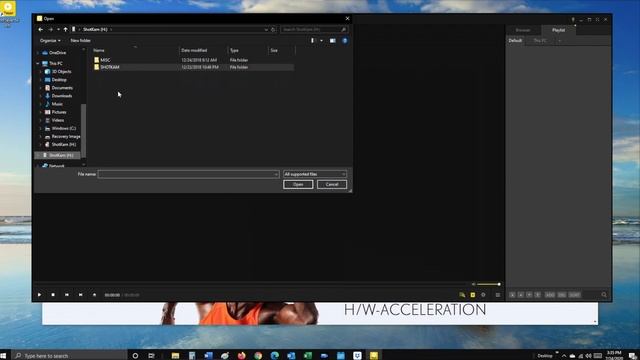Expand the OneDrive tree node
Viewport: 640px width, 360px height.
[x=38, y=53]
